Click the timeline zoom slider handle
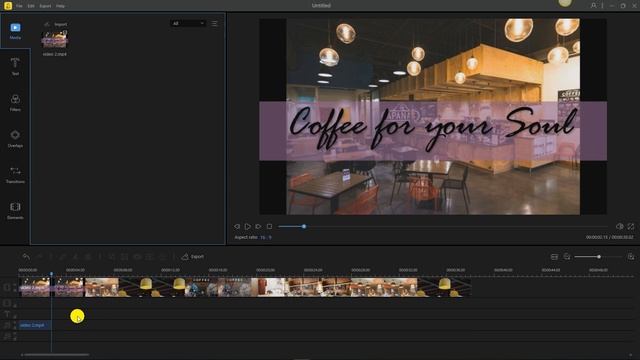This screenshot has width=640, height=360. (x=599, y=257)
